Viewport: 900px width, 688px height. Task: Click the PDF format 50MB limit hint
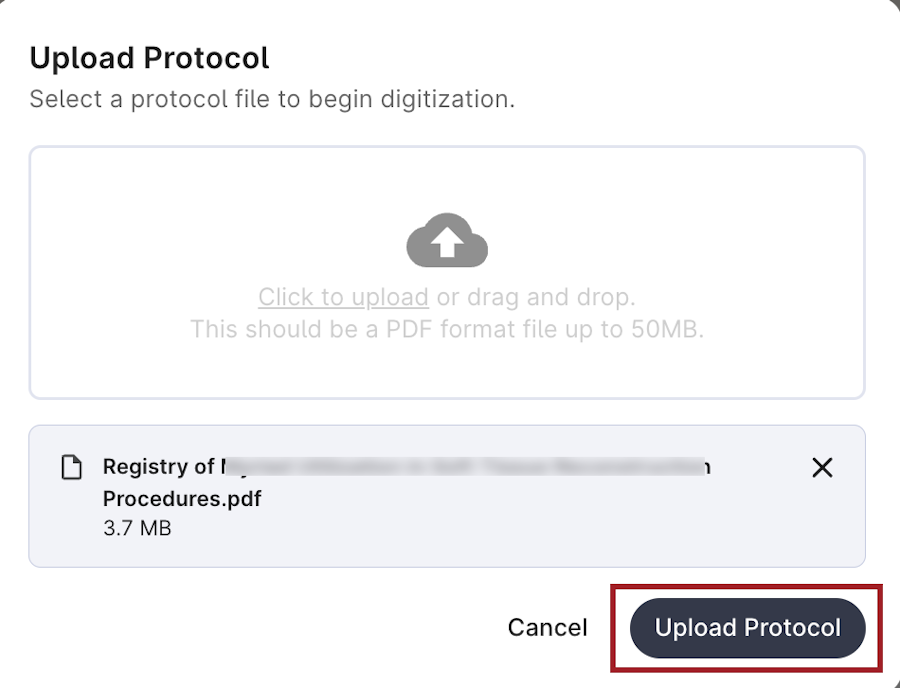[x=447, y=329]
